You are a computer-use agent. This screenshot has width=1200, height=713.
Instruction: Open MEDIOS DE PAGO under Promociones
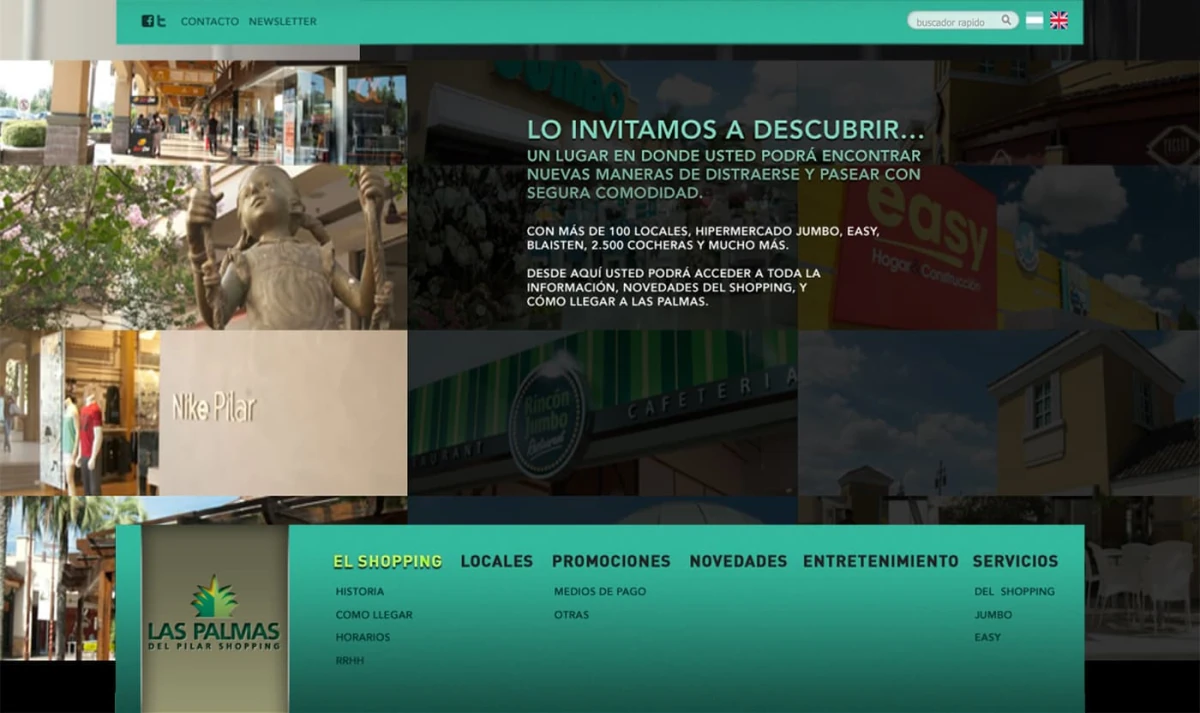(x=600, y=592)
